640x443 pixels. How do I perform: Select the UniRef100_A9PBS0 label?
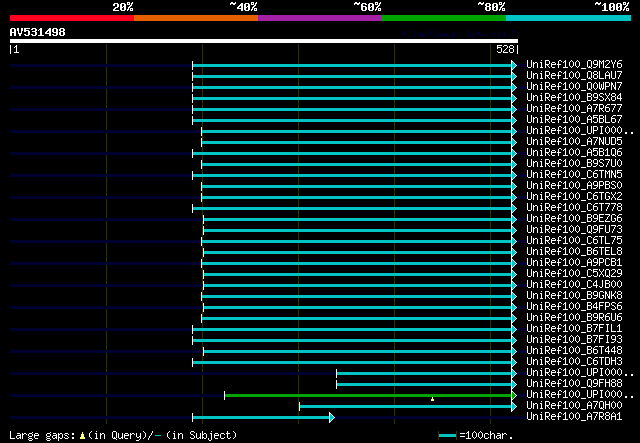point(574,186)
